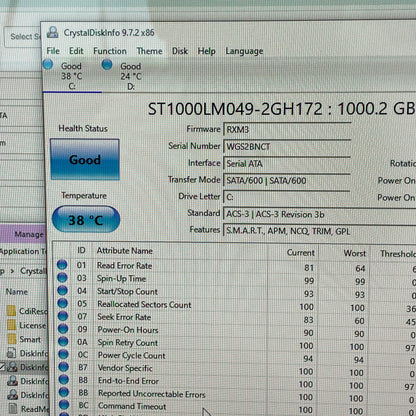The image size is (416, 416).
Task: Click the 38 °C temperature button
Action: pyautogui.click(x=86, y=219)
